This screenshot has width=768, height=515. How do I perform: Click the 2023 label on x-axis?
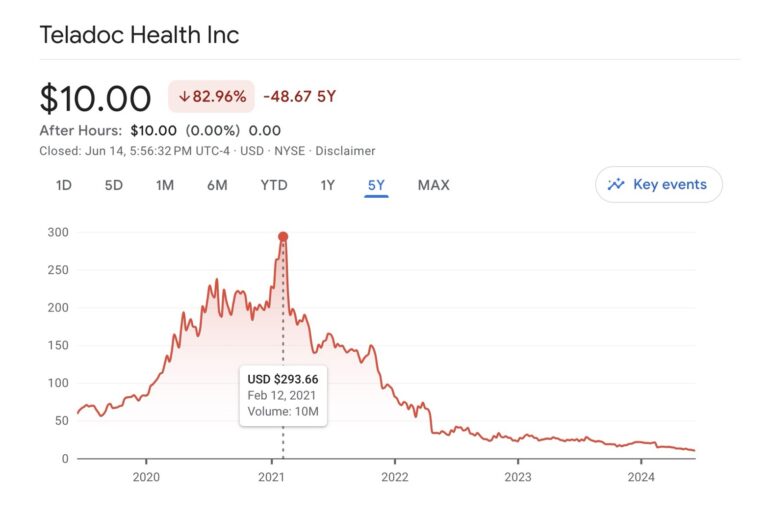tap(517, 476)
